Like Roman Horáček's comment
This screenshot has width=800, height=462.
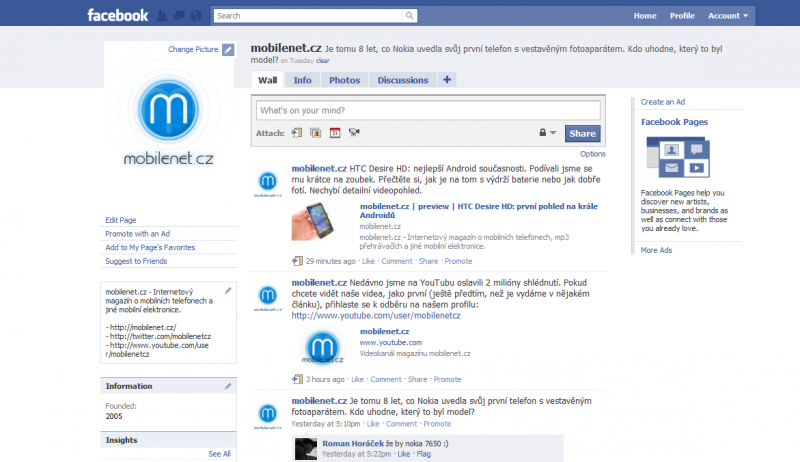tap(404, 454)
